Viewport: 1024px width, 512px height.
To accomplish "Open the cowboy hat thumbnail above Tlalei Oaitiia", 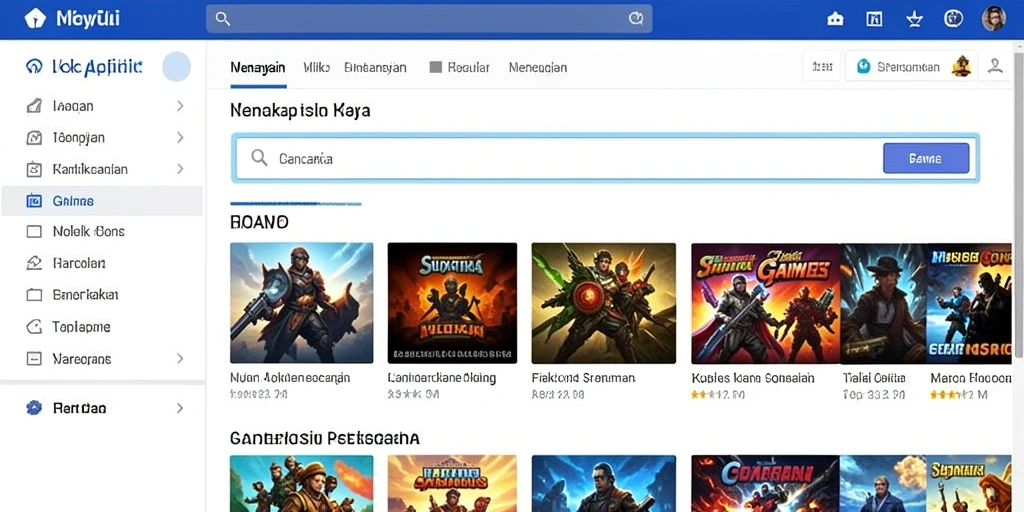I will [x=883, y=303].
